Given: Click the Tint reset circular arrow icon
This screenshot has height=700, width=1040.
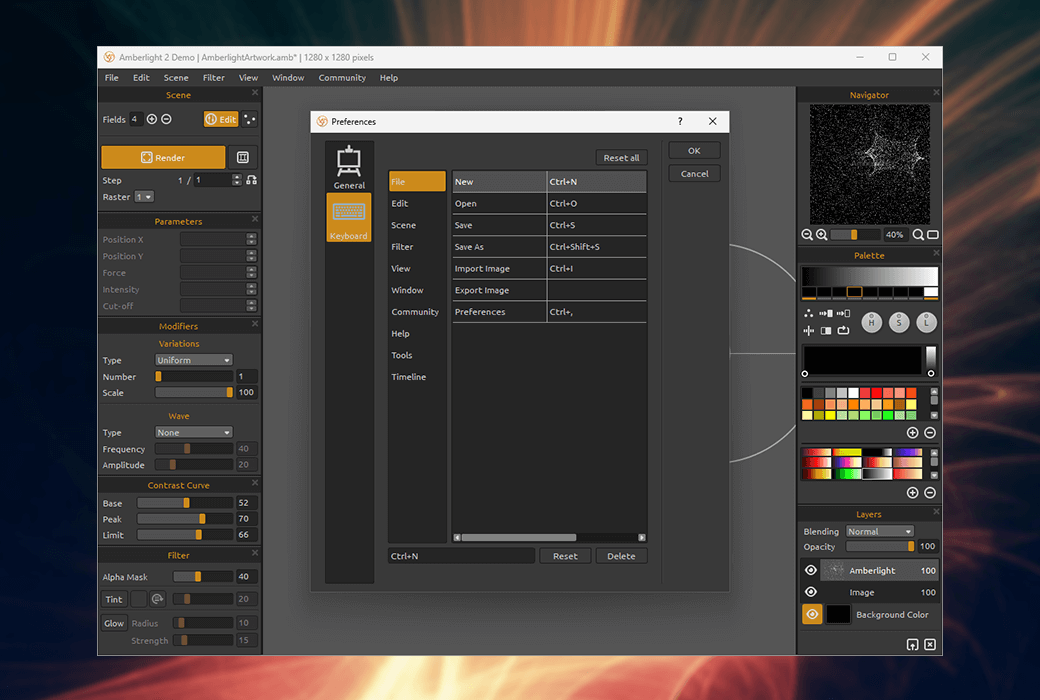Looking at the screenshot, I should (x=157, y=599).
